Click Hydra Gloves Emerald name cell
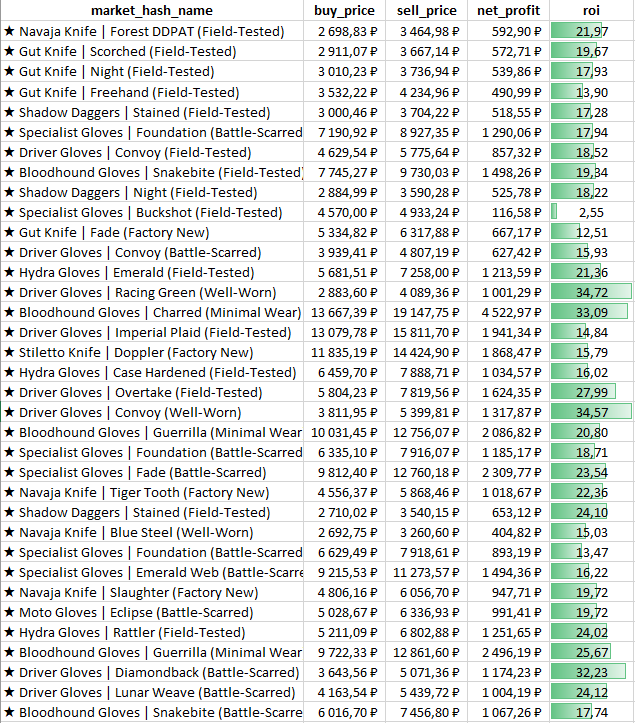Screen dimensions: 635x723 click(152, 272)
